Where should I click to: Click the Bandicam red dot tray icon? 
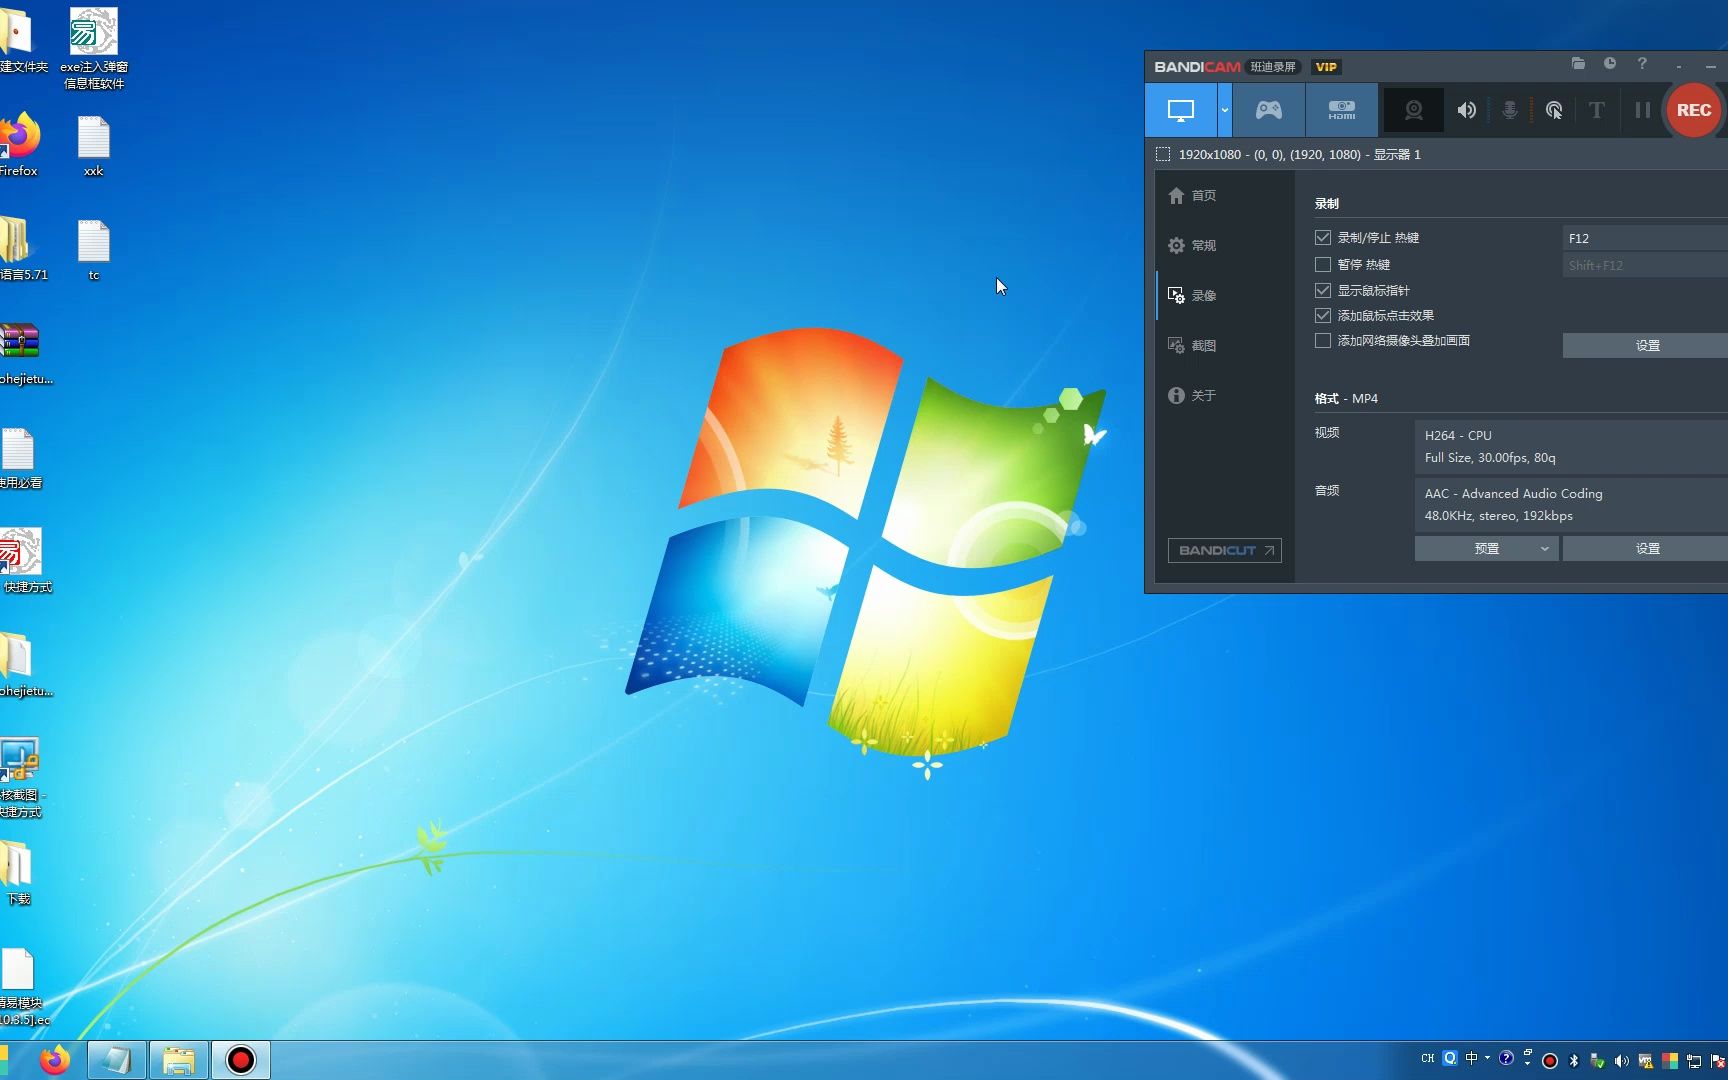(x=1550, y=1061)
